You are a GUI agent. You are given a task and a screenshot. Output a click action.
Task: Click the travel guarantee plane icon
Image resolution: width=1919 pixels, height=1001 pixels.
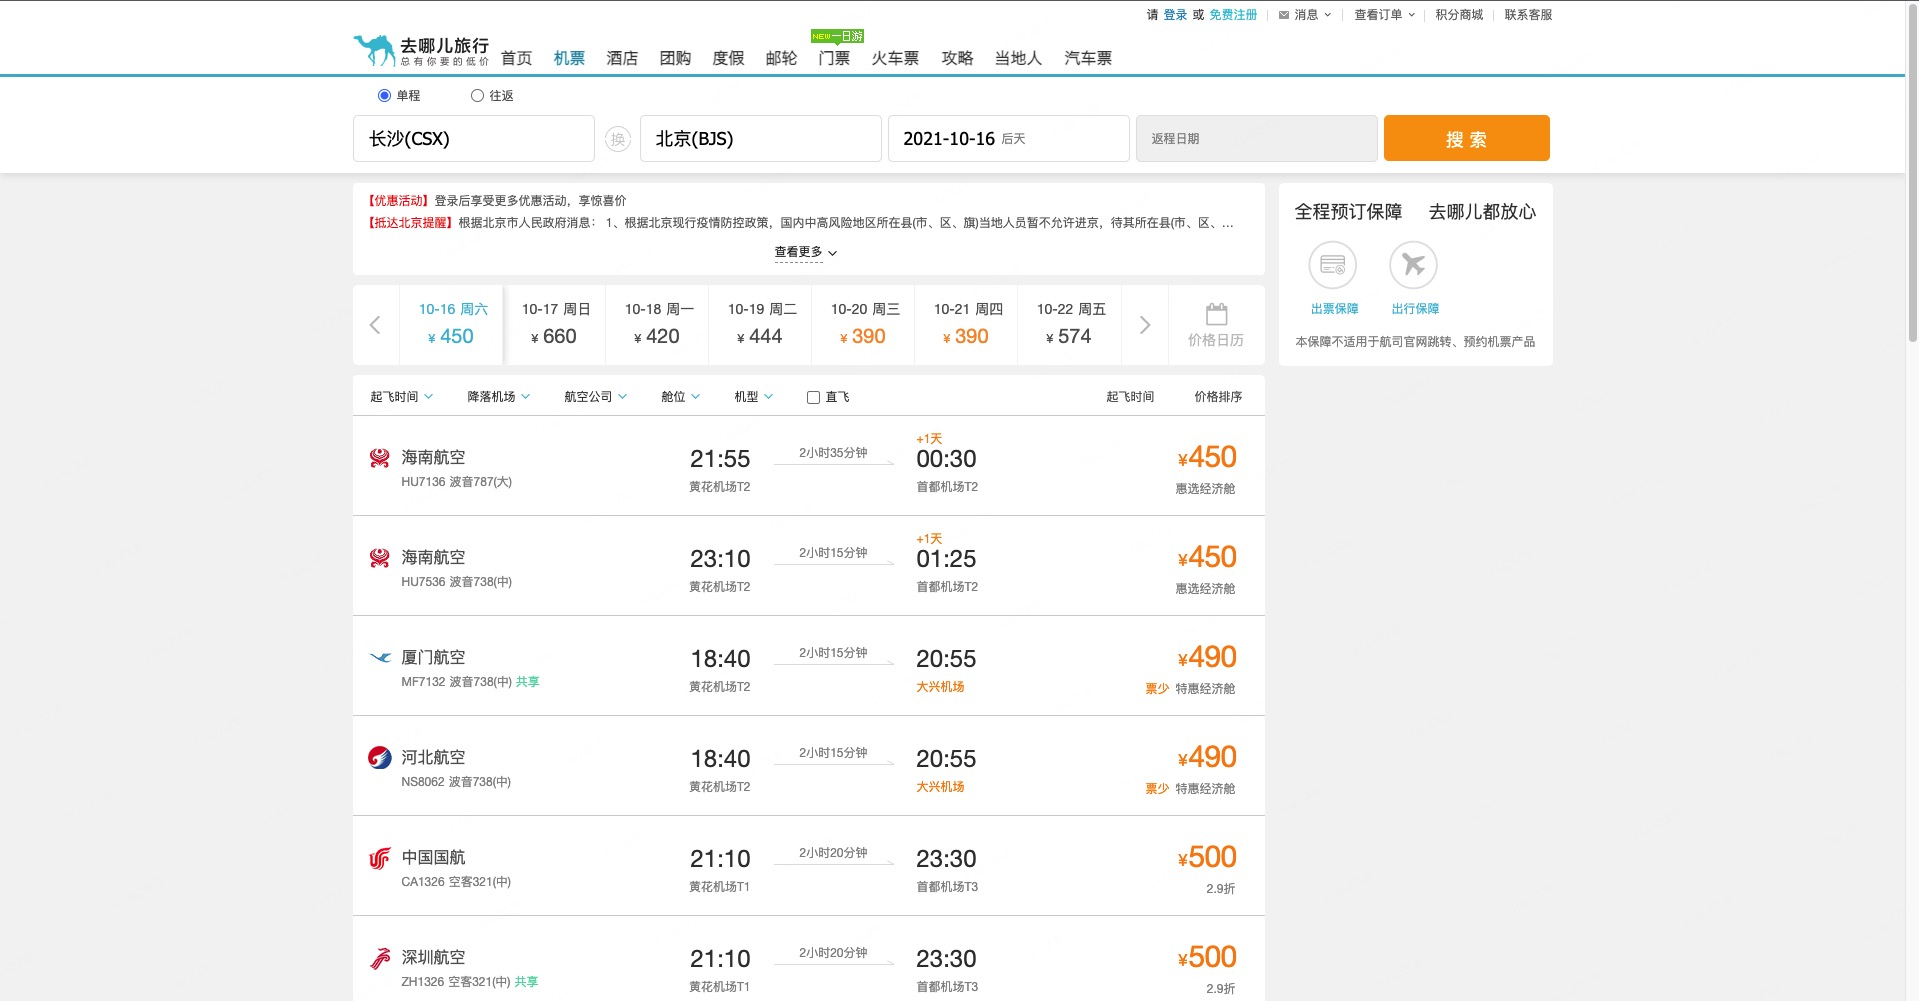click(x=1413, y=265)
